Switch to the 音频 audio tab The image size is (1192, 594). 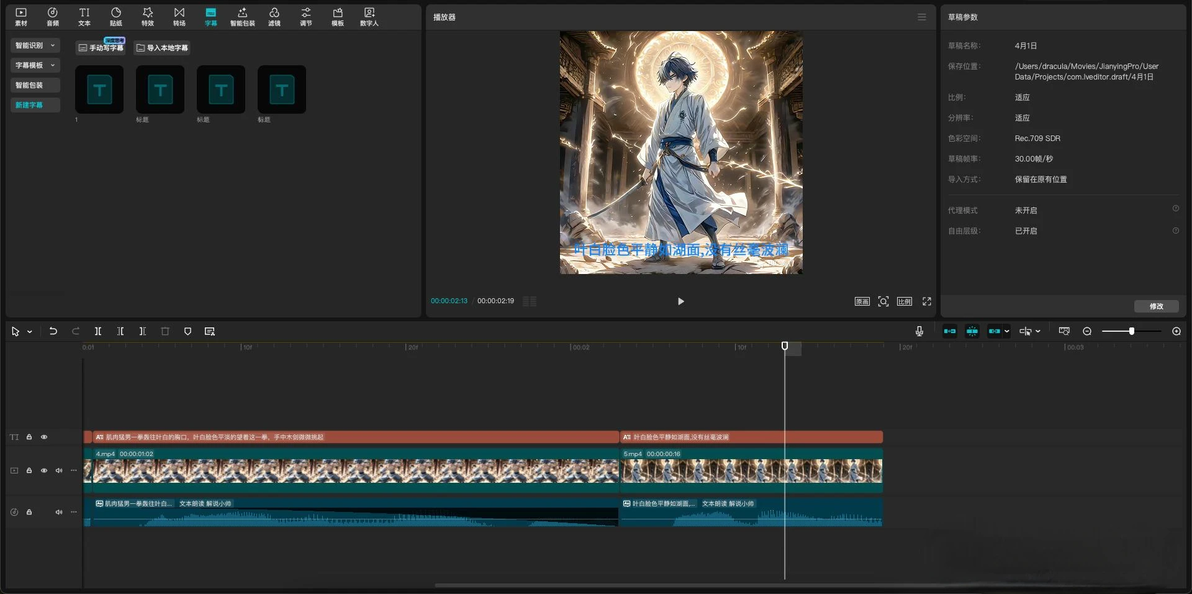[x=52, y=17]
